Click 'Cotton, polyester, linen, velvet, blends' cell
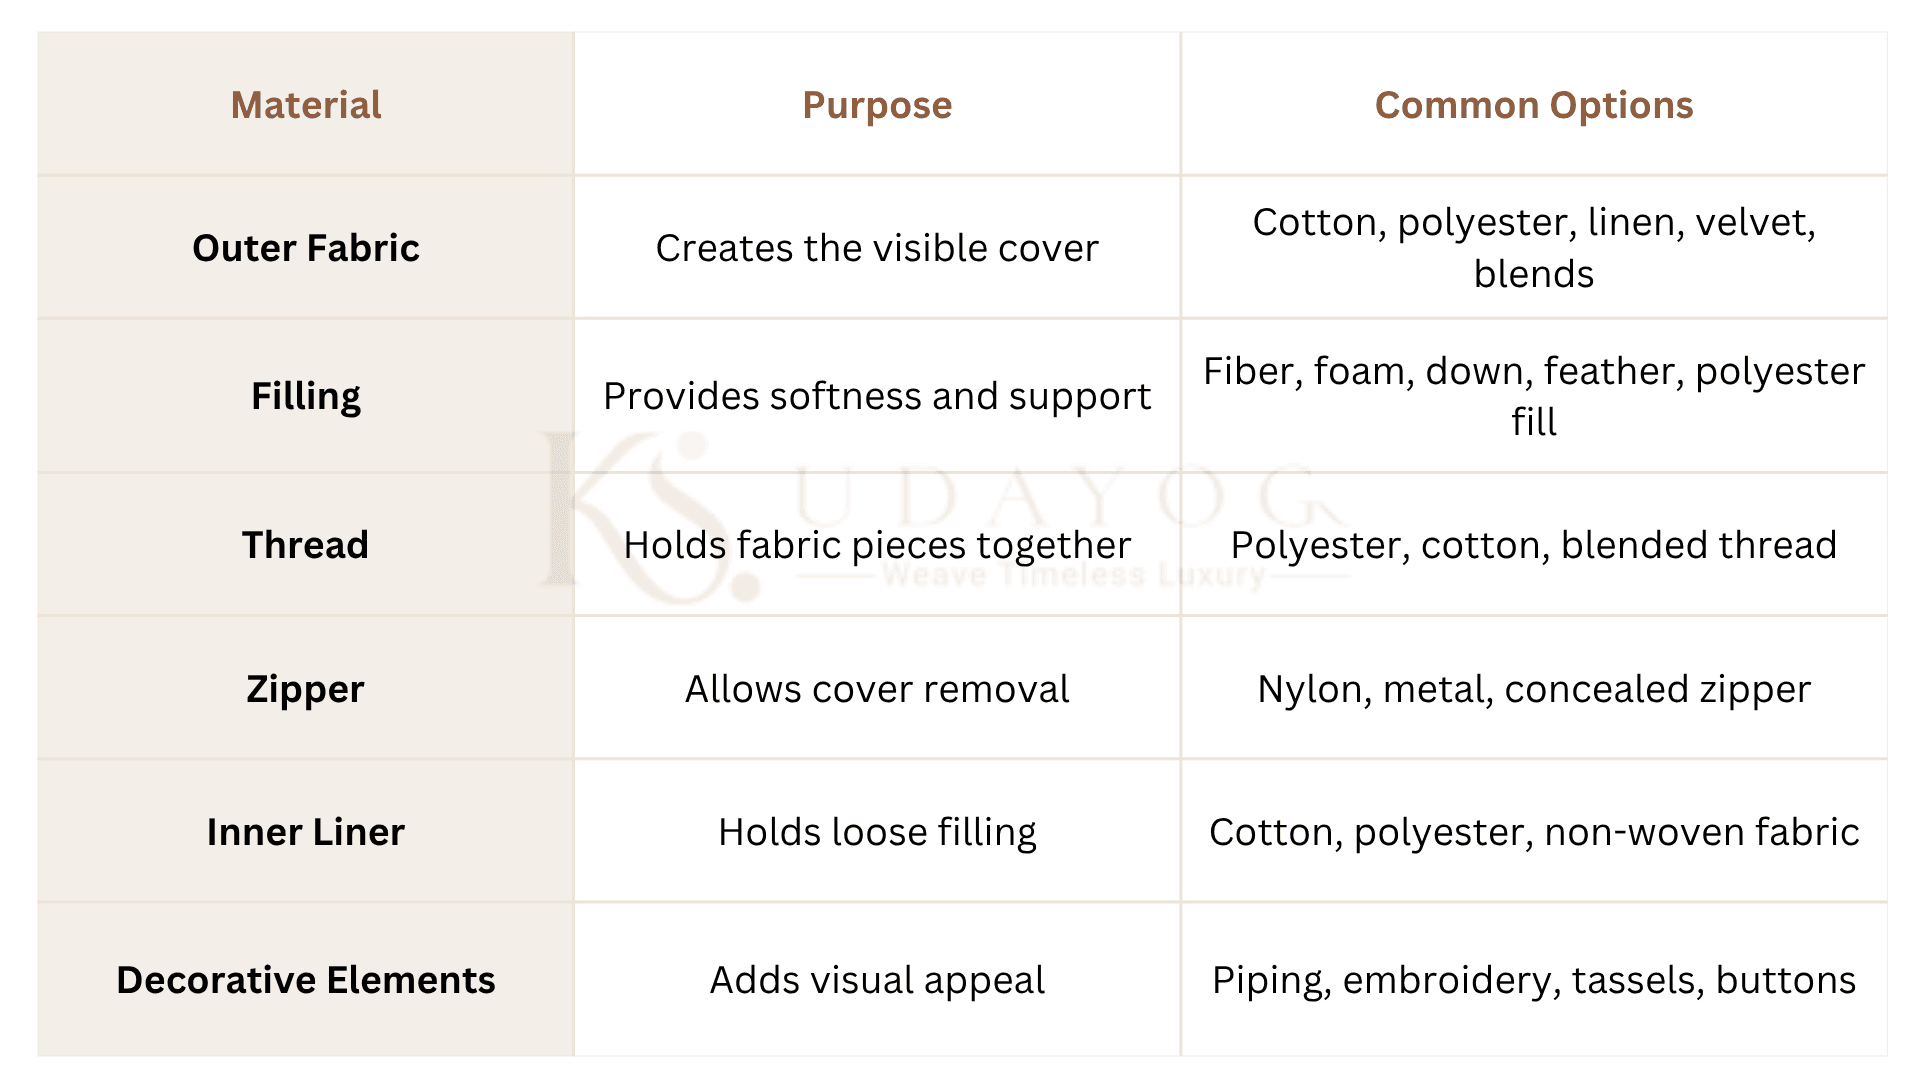1920x1080 pixels. pyautogui.click(x=1534, y=248)
